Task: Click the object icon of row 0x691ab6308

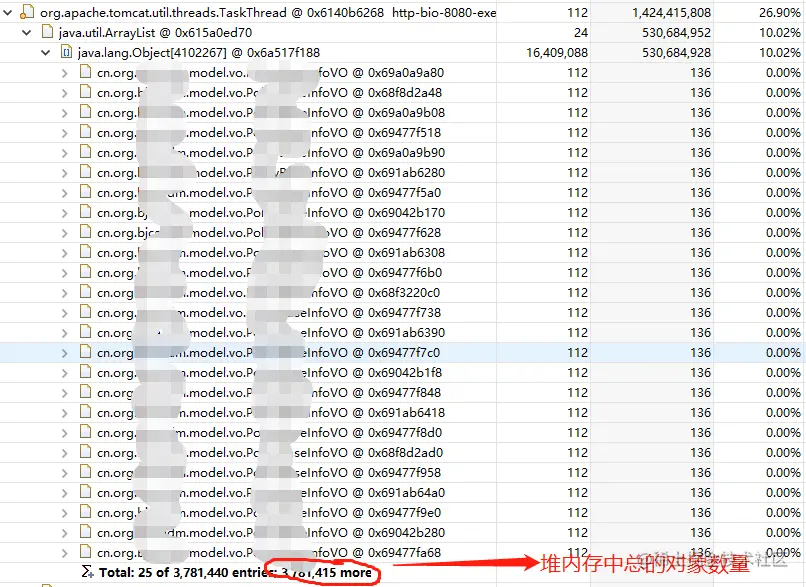Action: (x=85, y=252)
